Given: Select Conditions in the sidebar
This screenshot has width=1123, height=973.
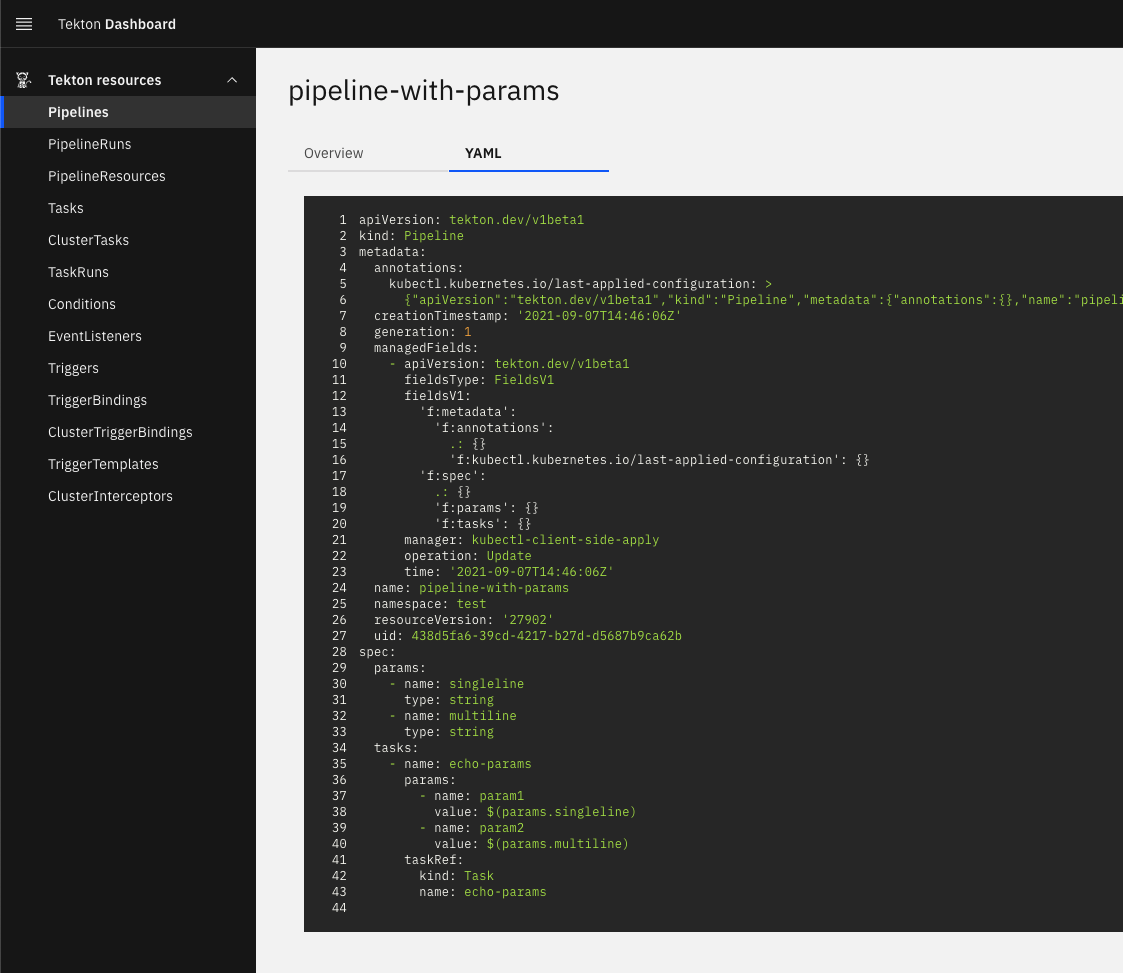Looking at the screenshot, I should pos(128,304).
